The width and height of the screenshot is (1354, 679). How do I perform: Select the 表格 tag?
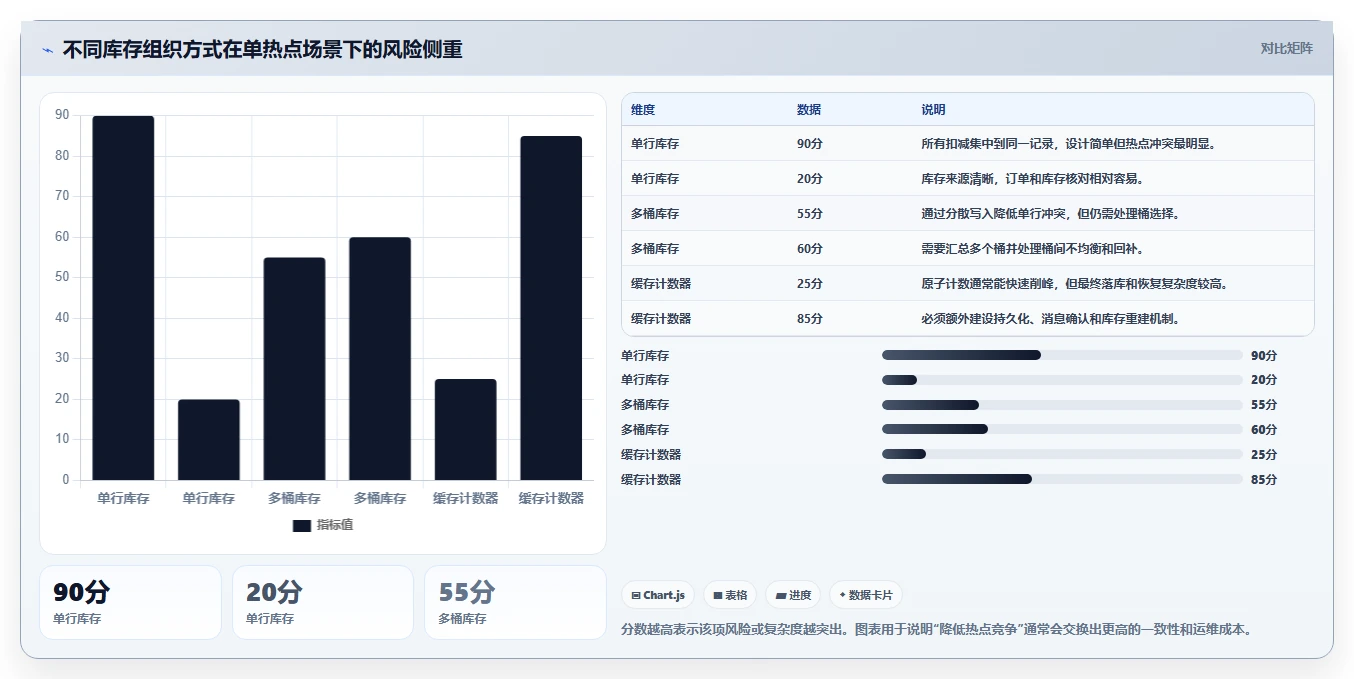point(730,595)
